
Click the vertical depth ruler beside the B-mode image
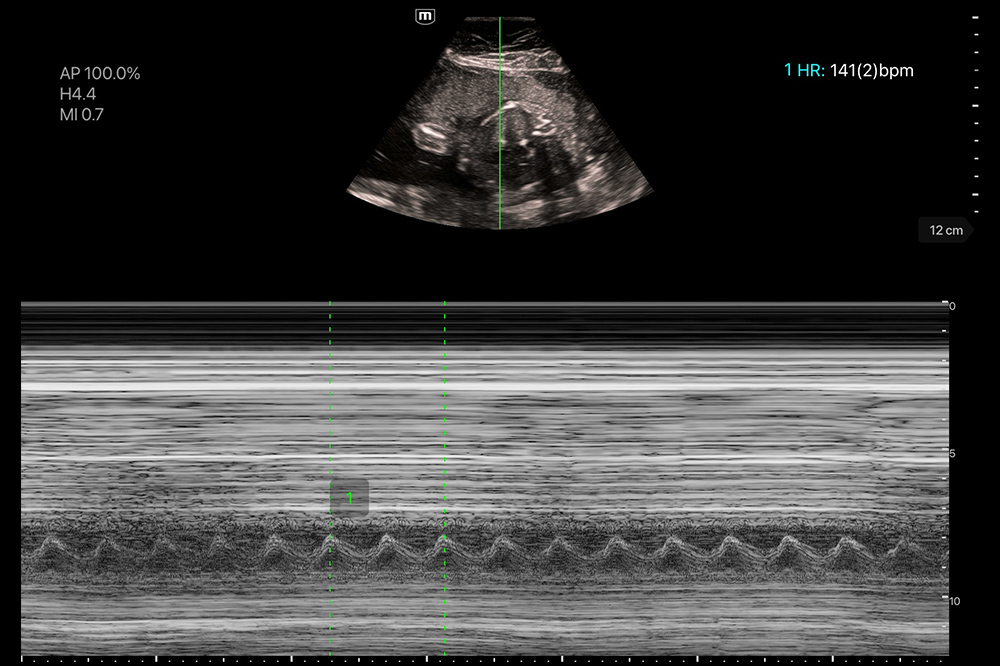[x=976, y=110]
